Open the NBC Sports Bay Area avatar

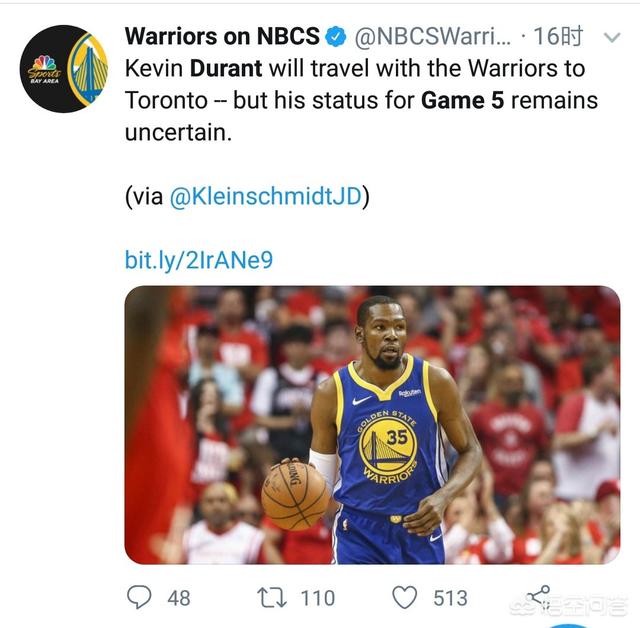(64, 70)
